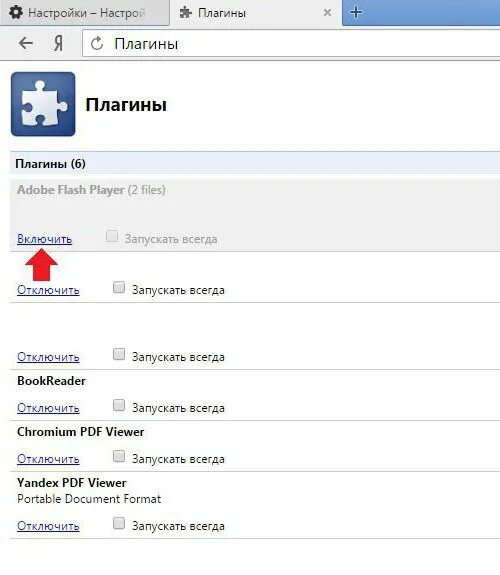Click the back arrow navigation icon
This screenshot has height=575, width=500.
26,43
